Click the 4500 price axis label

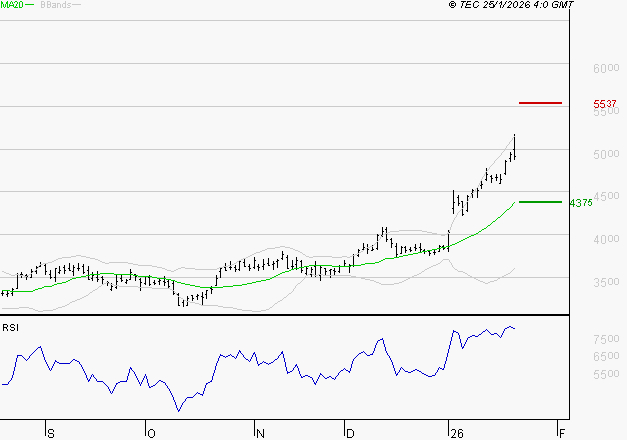tap(606, 196)
